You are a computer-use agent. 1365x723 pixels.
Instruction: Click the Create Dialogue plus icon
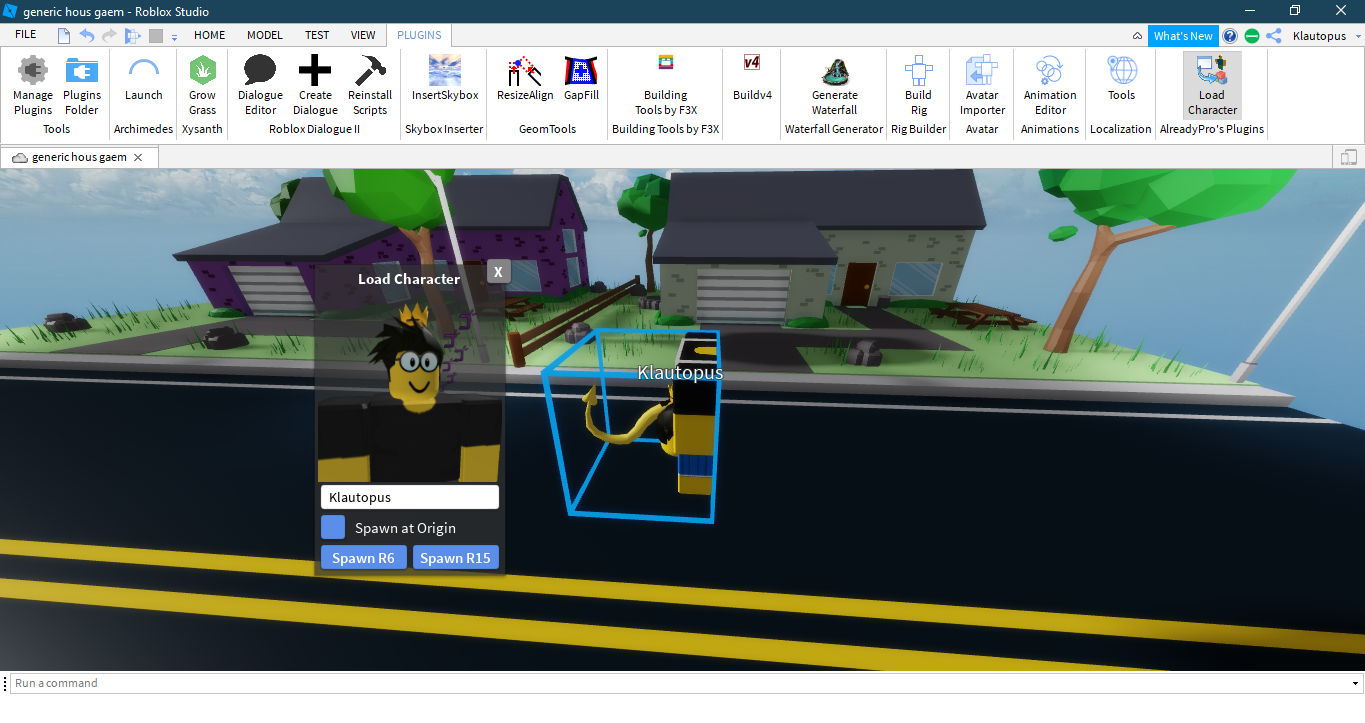point(315,71)
